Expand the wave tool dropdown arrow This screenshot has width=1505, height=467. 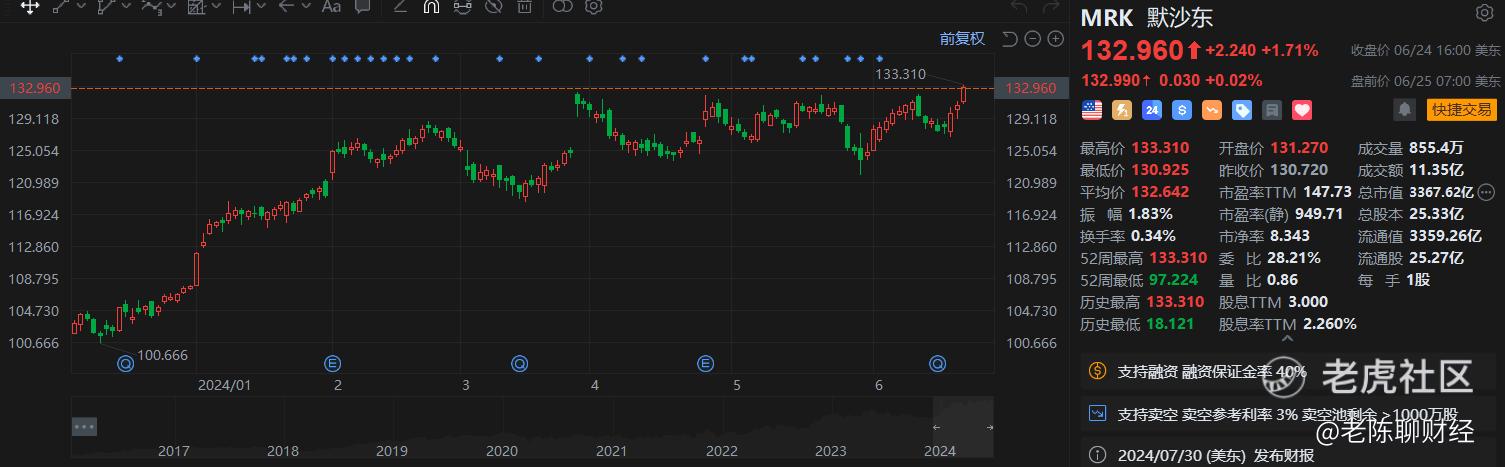tap(171, 7)
